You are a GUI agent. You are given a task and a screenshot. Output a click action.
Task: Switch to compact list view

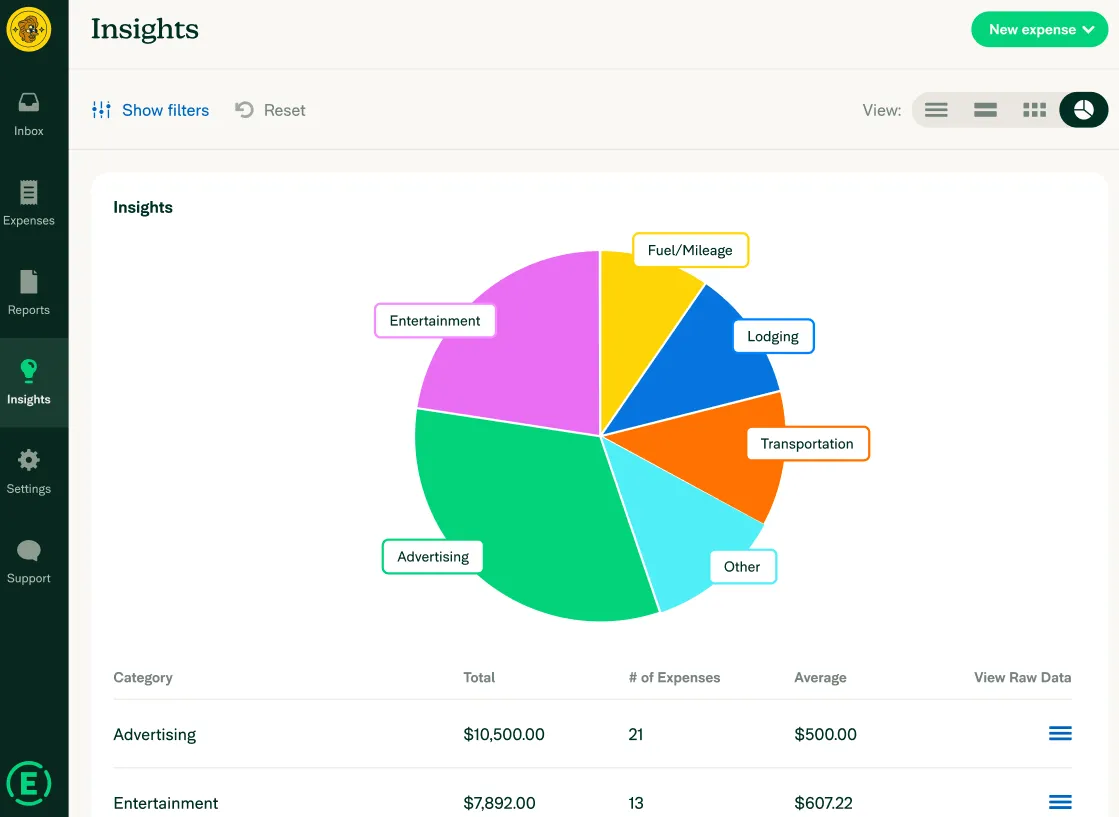pyautogui.click(x=936, y=110)
